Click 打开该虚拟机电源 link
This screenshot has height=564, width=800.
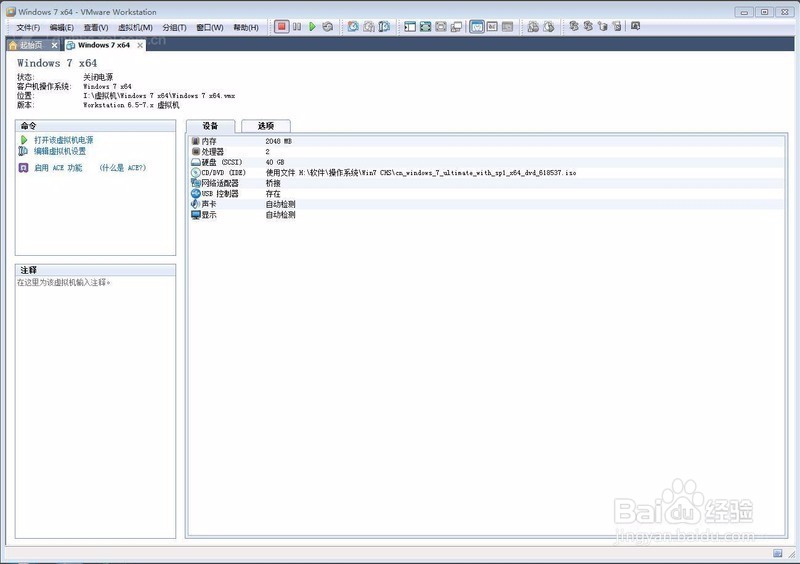tap(63, 140)
